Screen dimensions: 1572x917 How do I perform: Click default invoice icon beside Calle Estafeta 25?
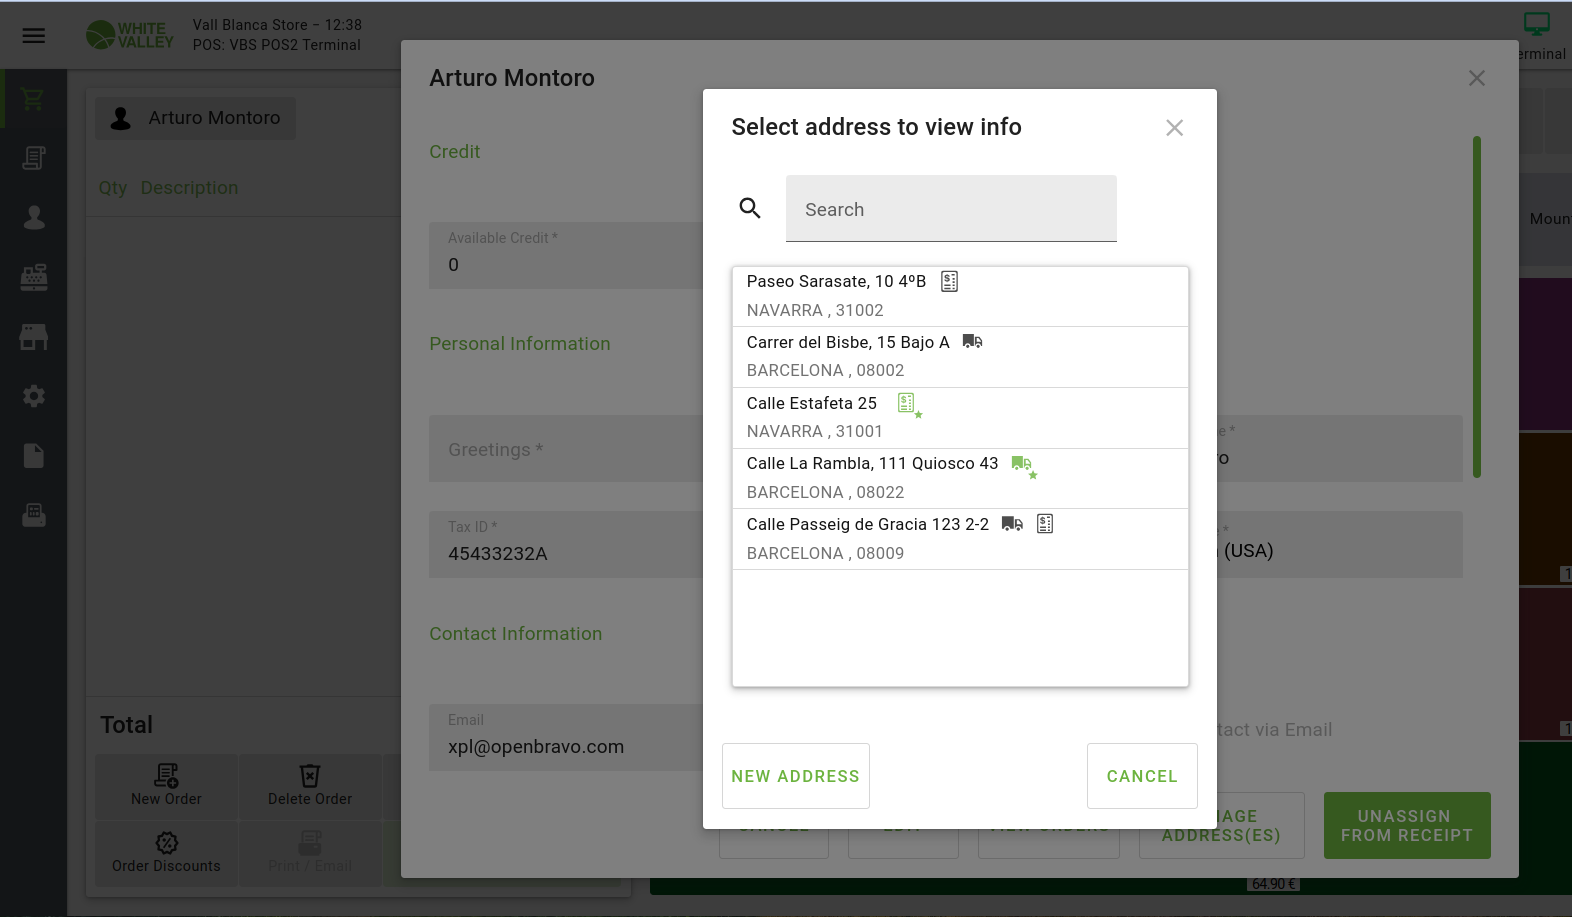click(x=908, y=404)
